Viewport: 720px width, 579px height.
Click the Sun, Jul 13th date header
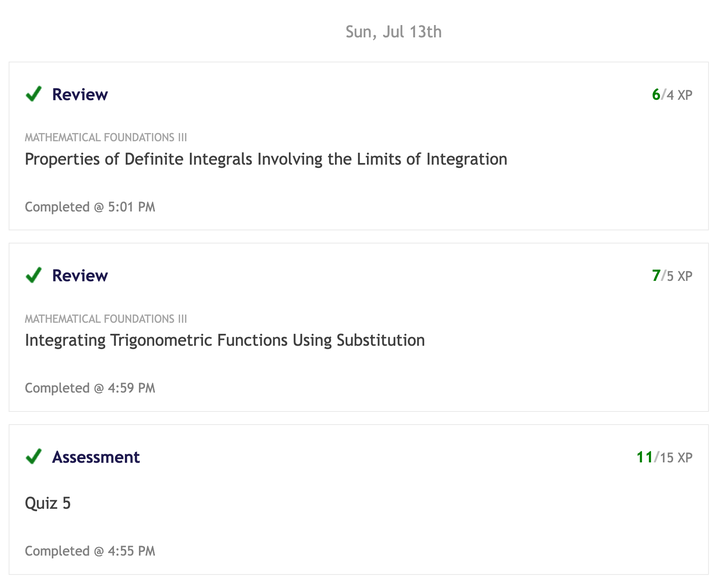393,32
